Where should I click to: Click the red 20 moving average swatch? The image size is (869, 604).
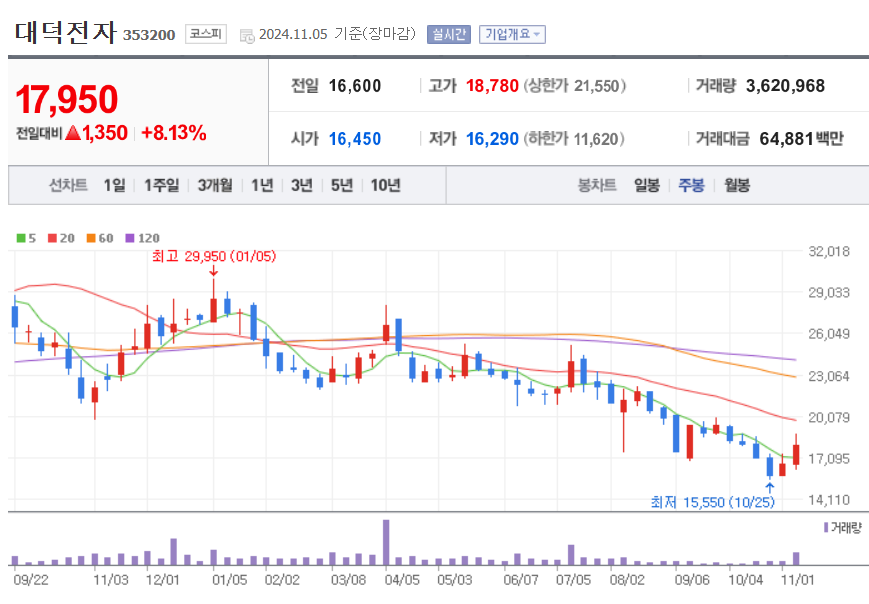[x=53, y=238]
